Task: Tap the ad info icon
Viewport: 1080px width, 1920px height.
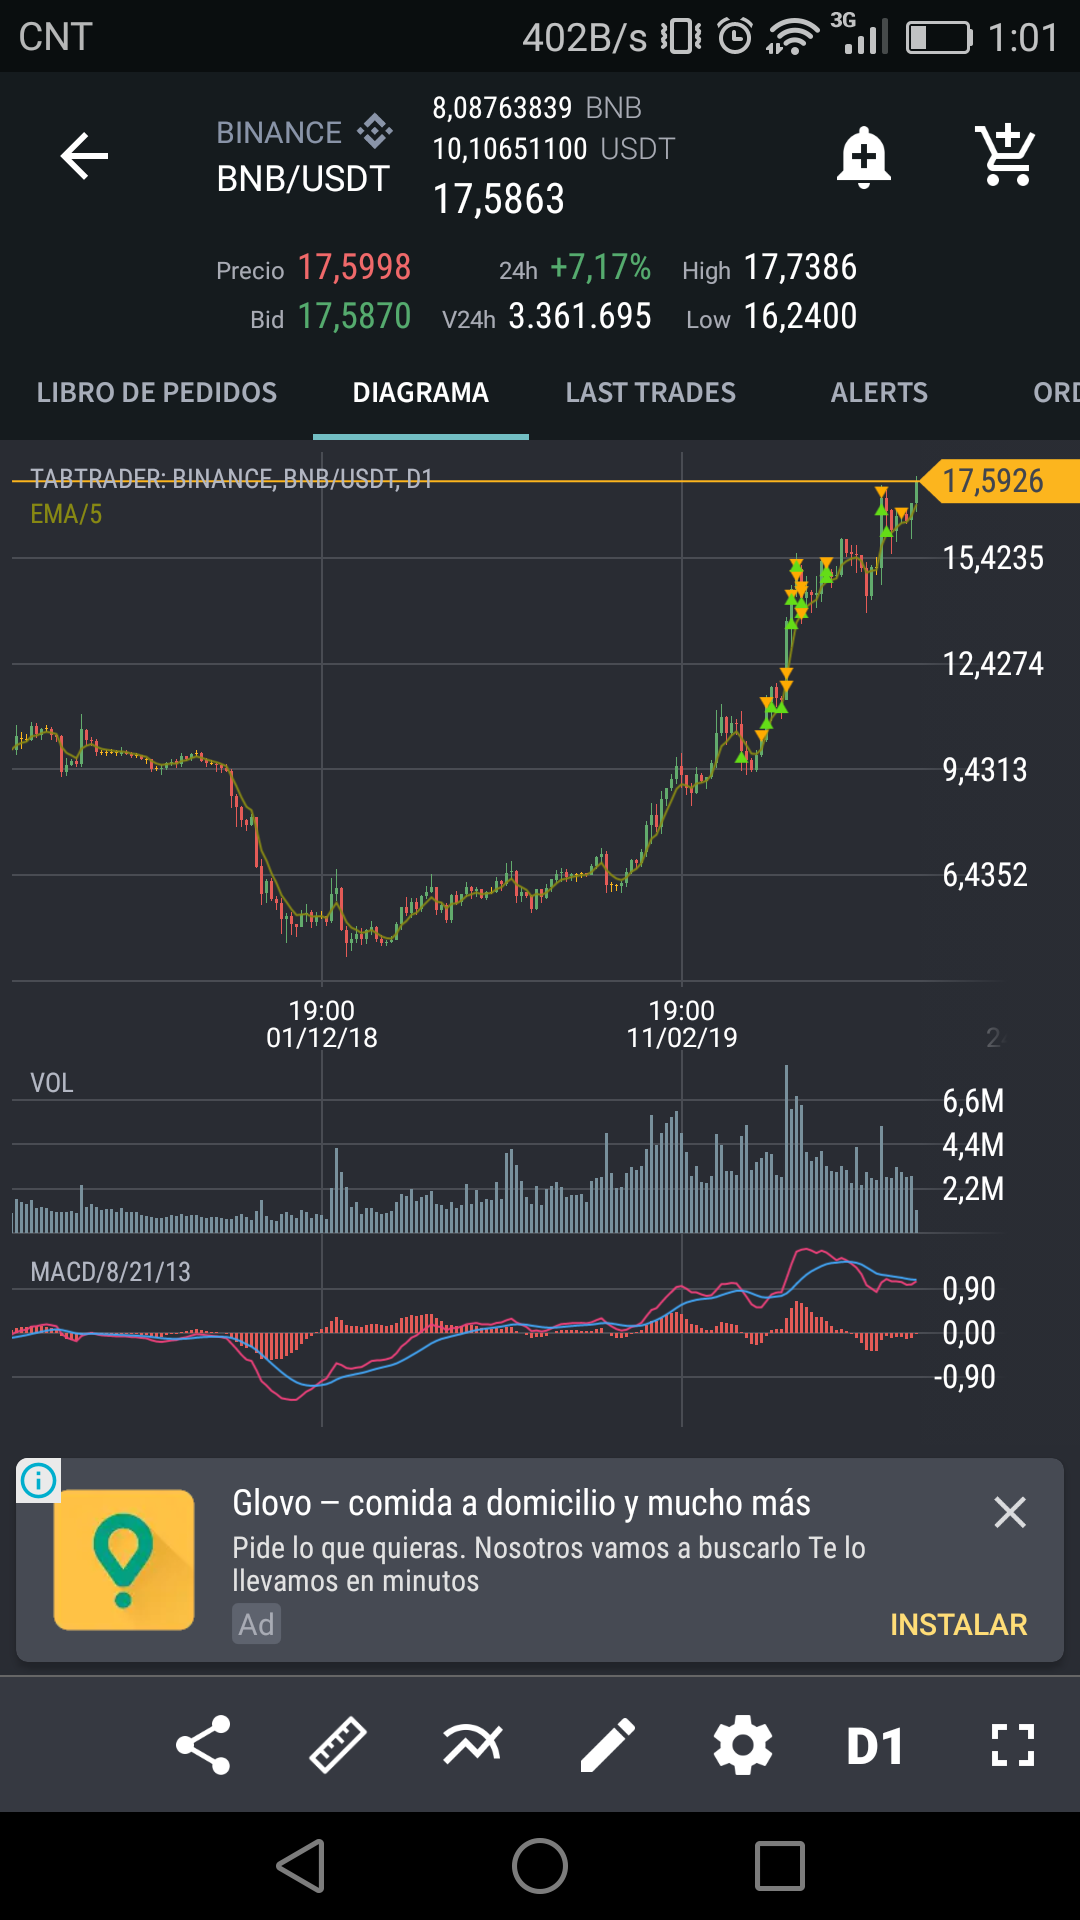Action: pyautogui.click(x=39, y=1480)
